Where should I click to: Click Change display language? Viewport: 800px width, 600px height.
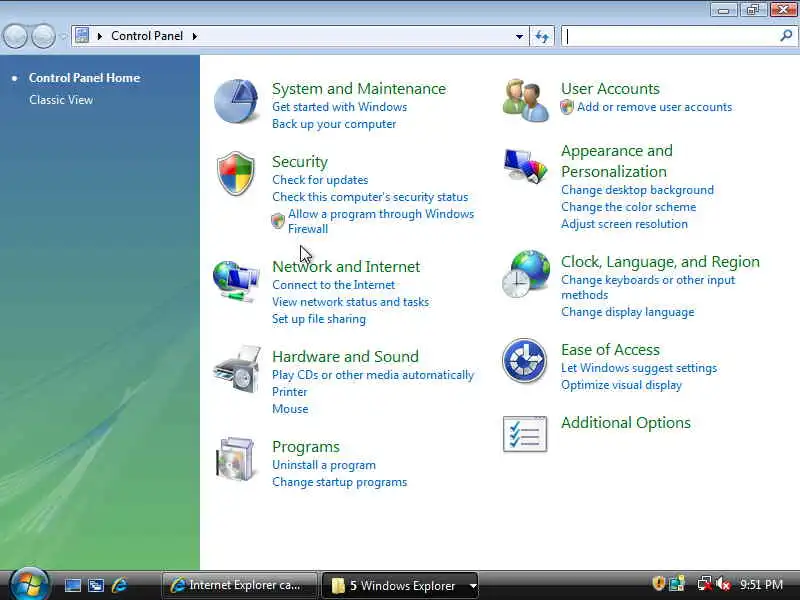(628, 312)
